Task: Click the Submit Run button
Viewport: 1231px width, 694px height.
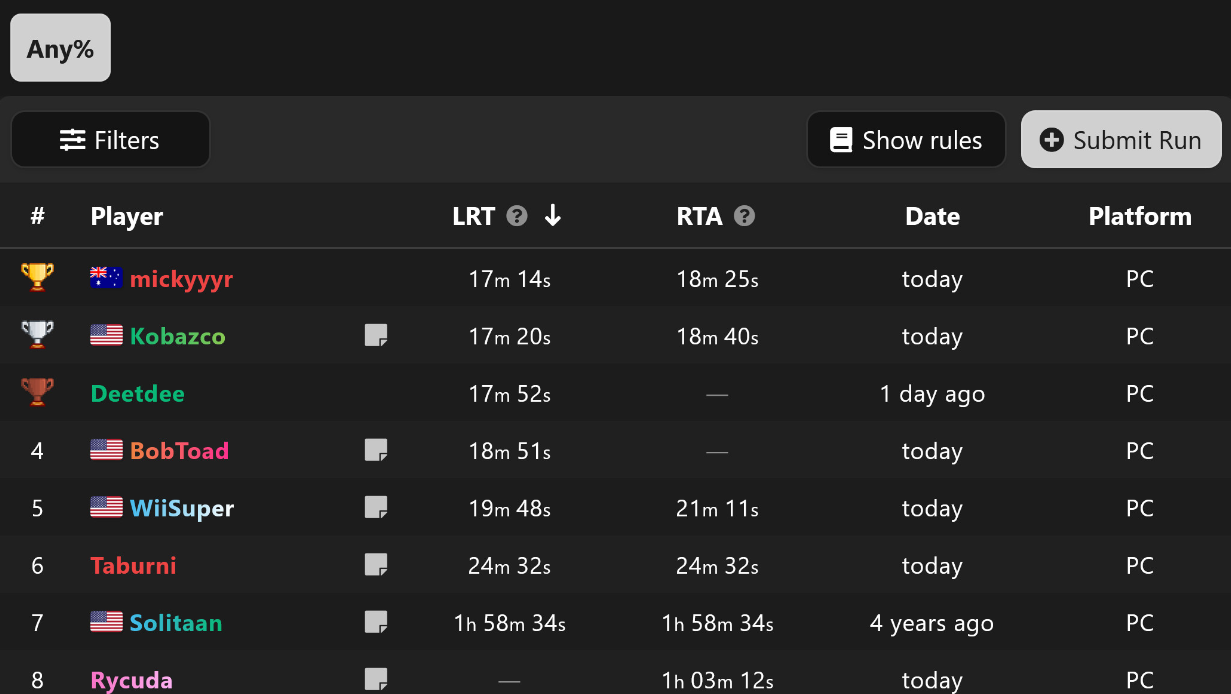Action: pos(1121,139)
